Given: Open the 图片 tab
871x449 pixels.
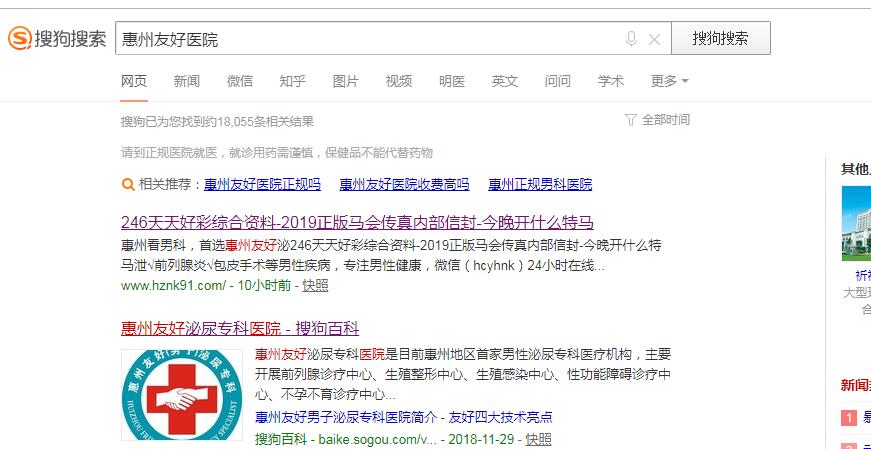Looking at the screenshot, I should point(346,81).
